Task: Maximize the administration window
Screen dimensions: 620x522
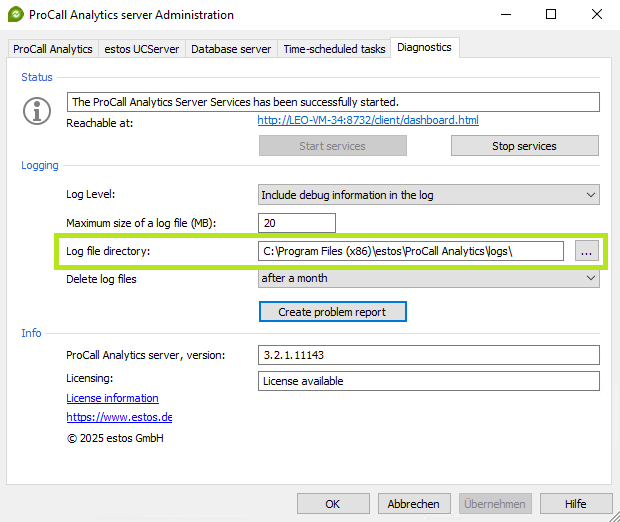Action: tap(551, 15)
